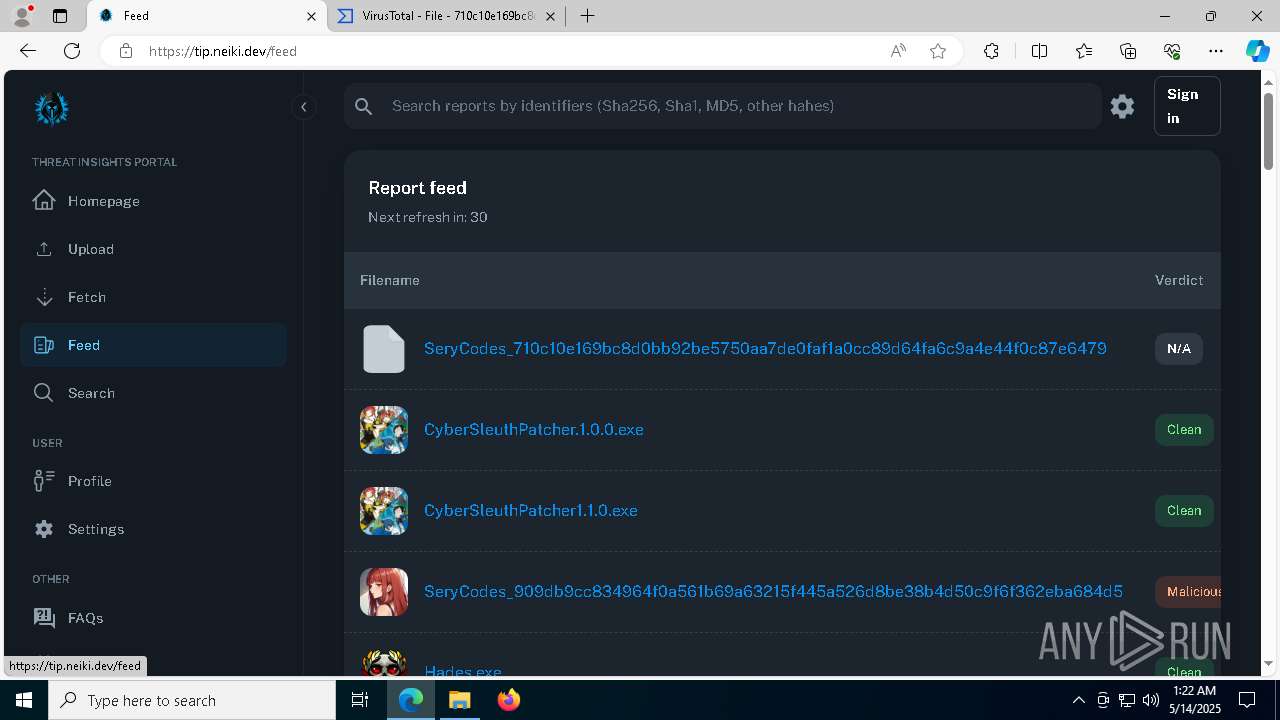Image resolution: width=1280 pixels, height=720 pixels.
Task: Open the SeryCodes_710c10e169bc report link
Action: (765, 349)
